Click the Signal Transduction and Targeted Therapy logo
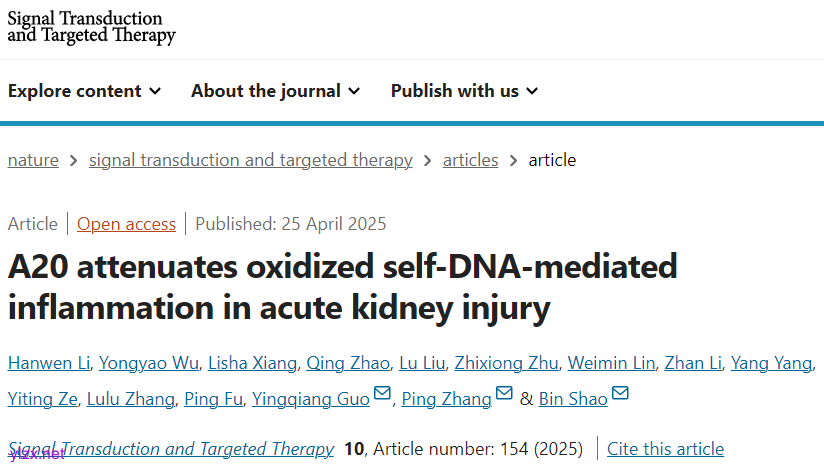 click(x=91, y=27)
